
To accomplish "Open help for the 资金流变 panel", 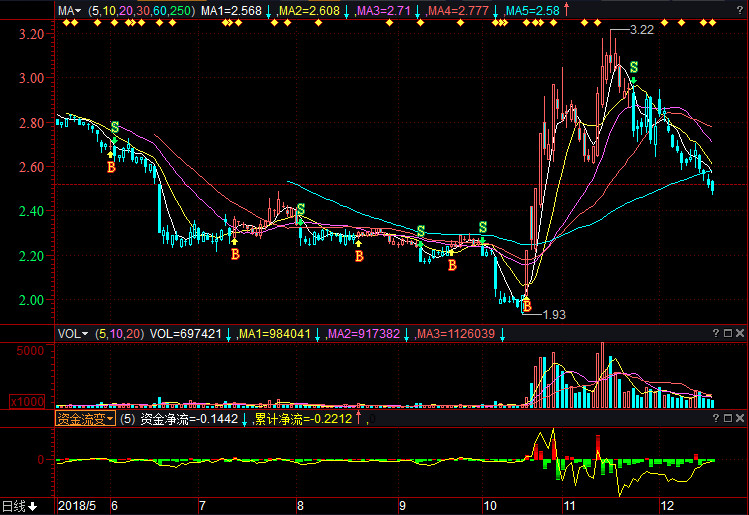I will (716, 418).
